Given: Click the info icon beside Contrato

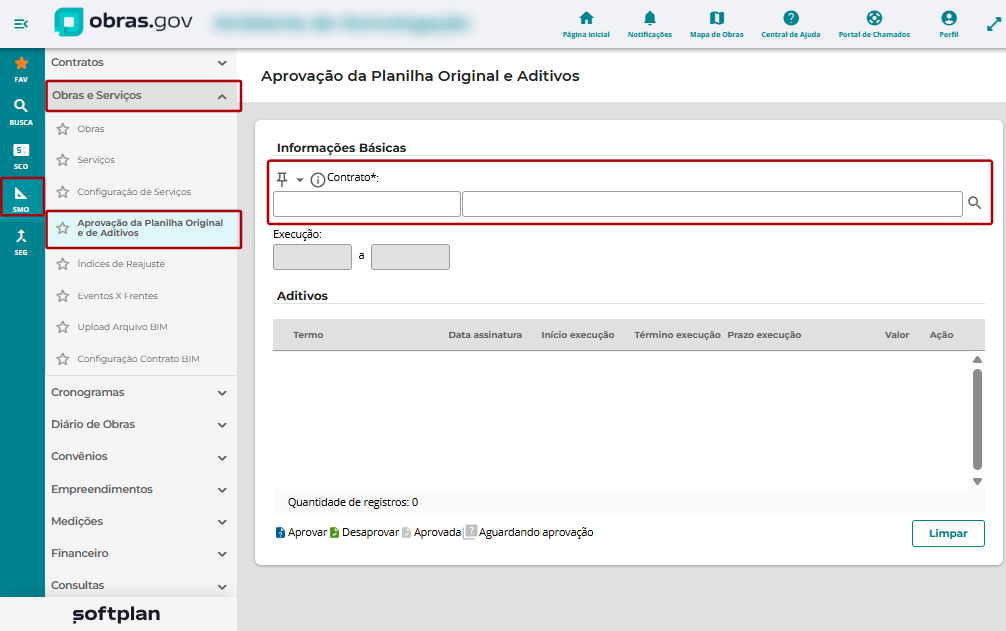Looking at the screenshot, I should tap(318, 180).
